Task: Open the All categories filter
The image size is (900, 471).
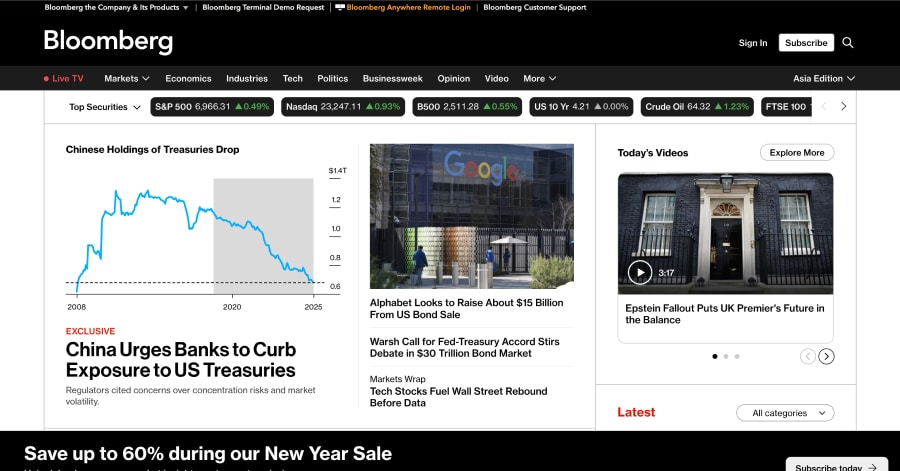Action: click(785, 413)
